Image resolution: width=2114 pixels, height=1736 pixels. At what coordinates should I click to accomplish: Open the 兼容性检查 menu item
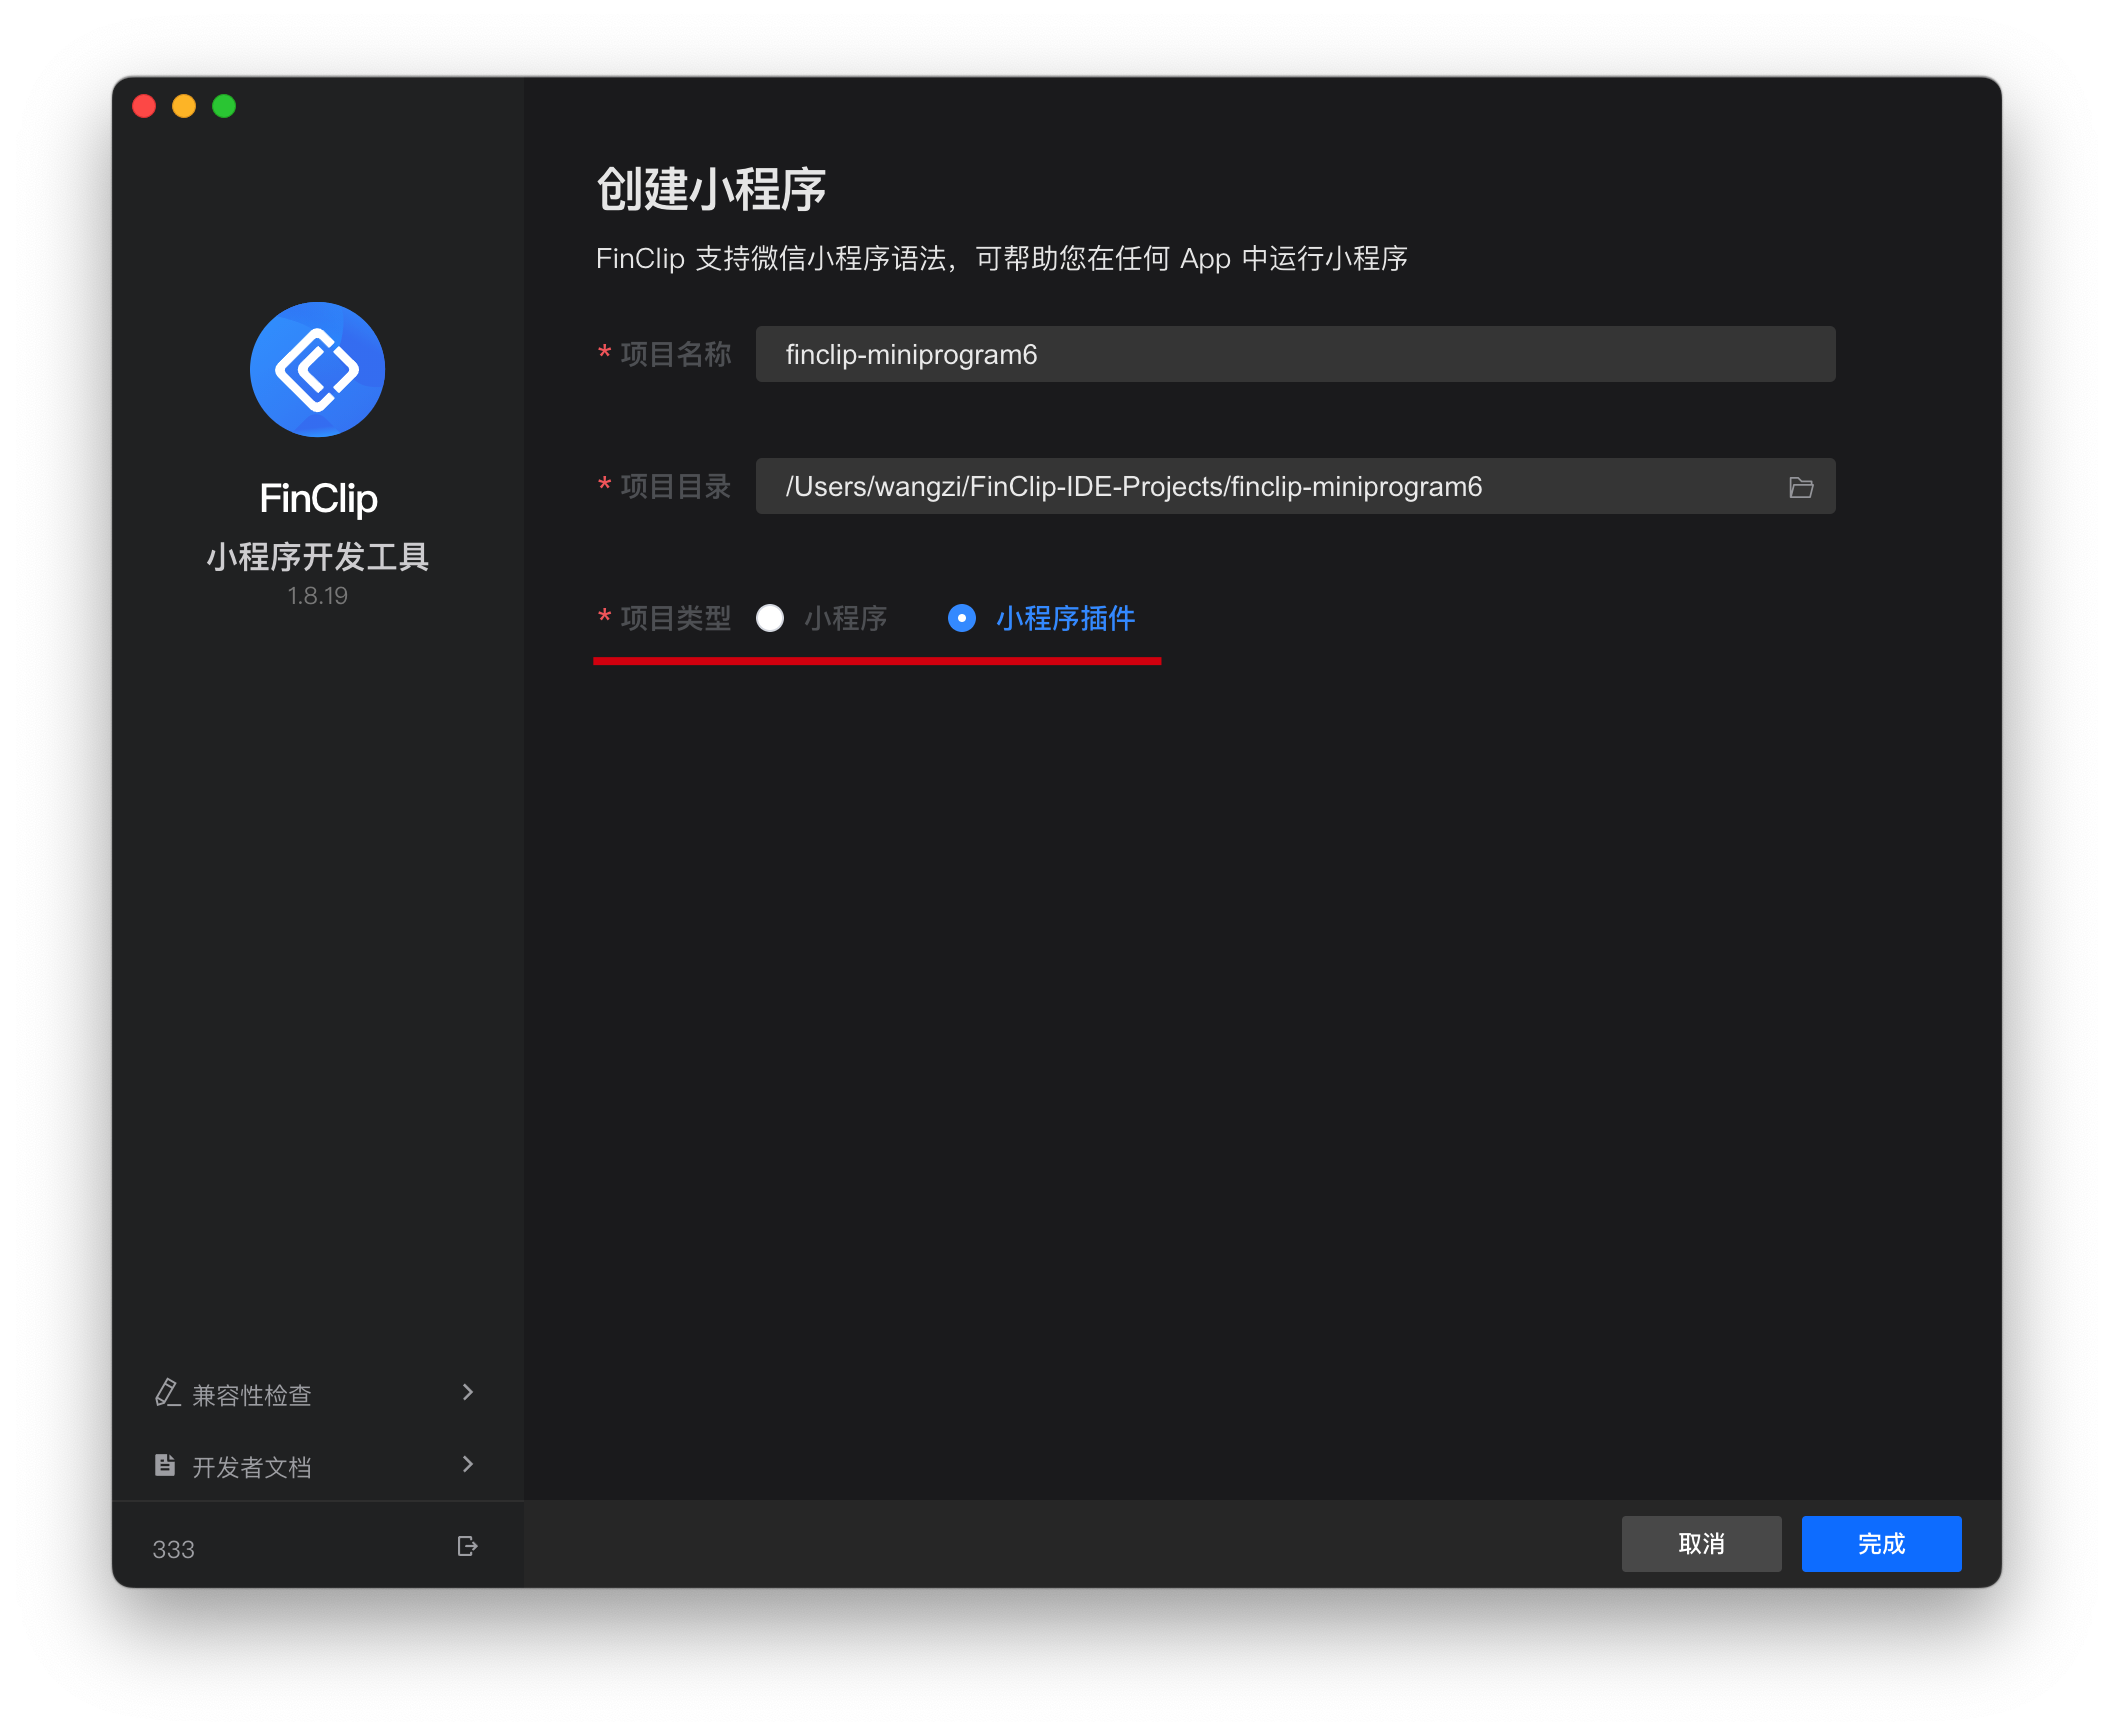coord(252,1395)
